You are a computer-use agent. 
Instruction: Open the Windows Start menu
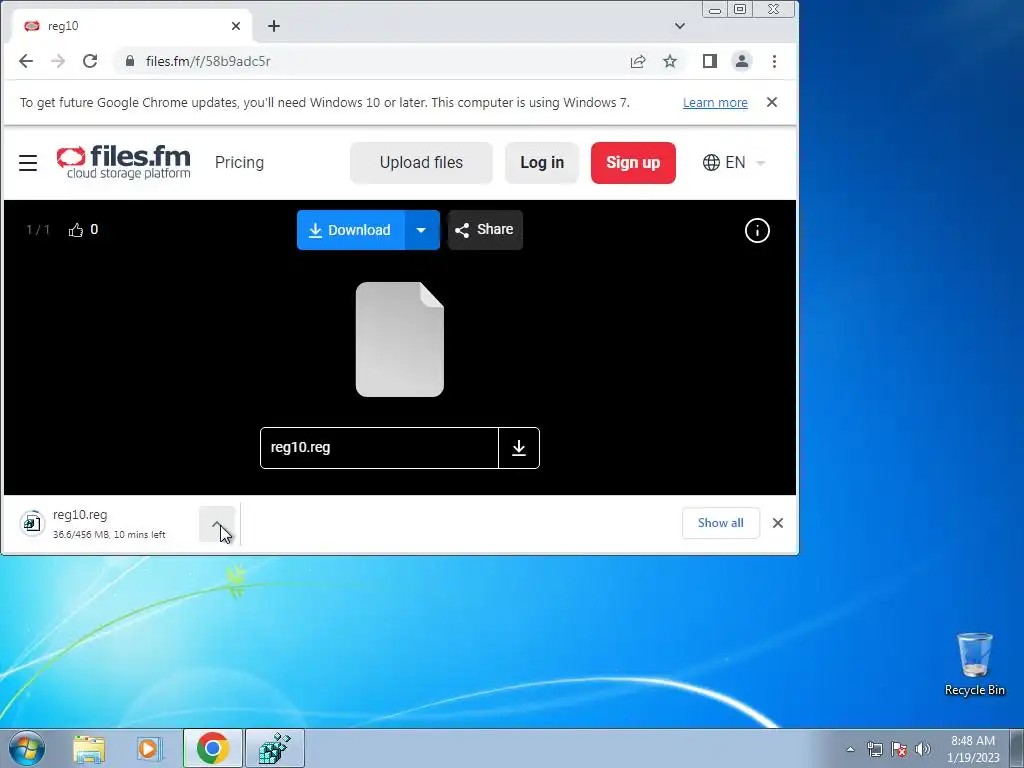click(27, 748)
